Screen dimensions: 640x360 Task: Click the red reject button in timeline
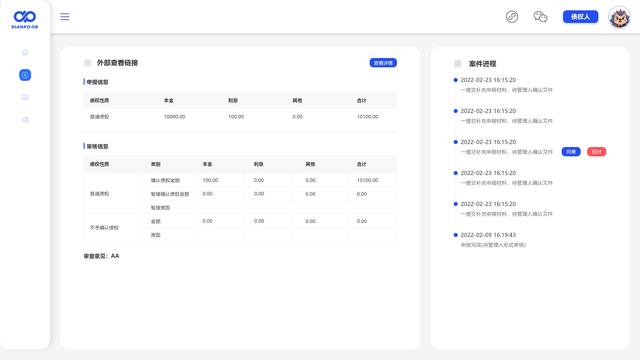coord(596,152)
